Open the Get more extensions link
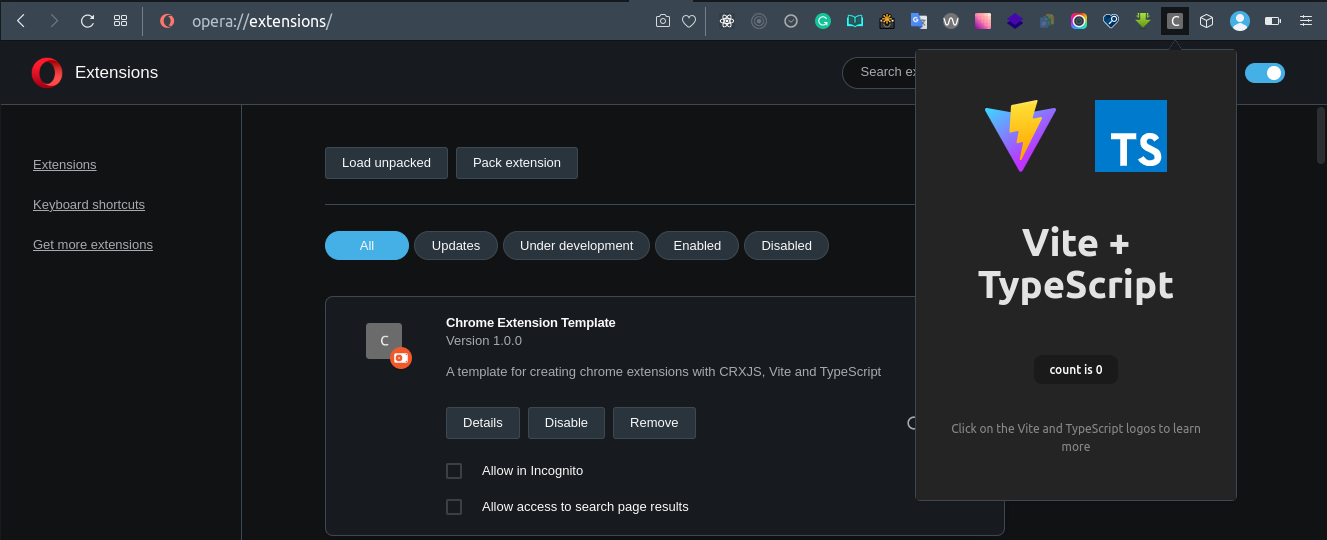The height and width of the screenshot is (540, 1327). pyautogui.click(x=93, y=244)
